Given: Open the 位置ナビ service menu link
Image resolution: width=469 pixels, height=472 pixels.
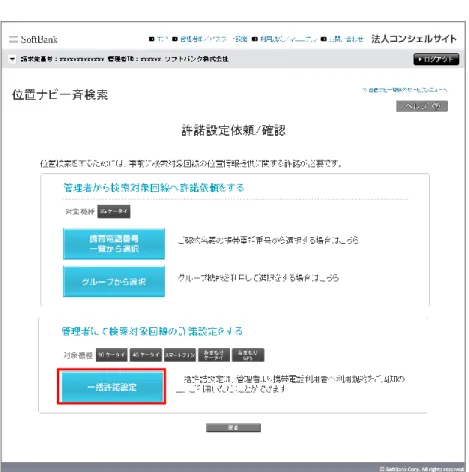Looking at the screenshot, I should [x=405, y=90].
